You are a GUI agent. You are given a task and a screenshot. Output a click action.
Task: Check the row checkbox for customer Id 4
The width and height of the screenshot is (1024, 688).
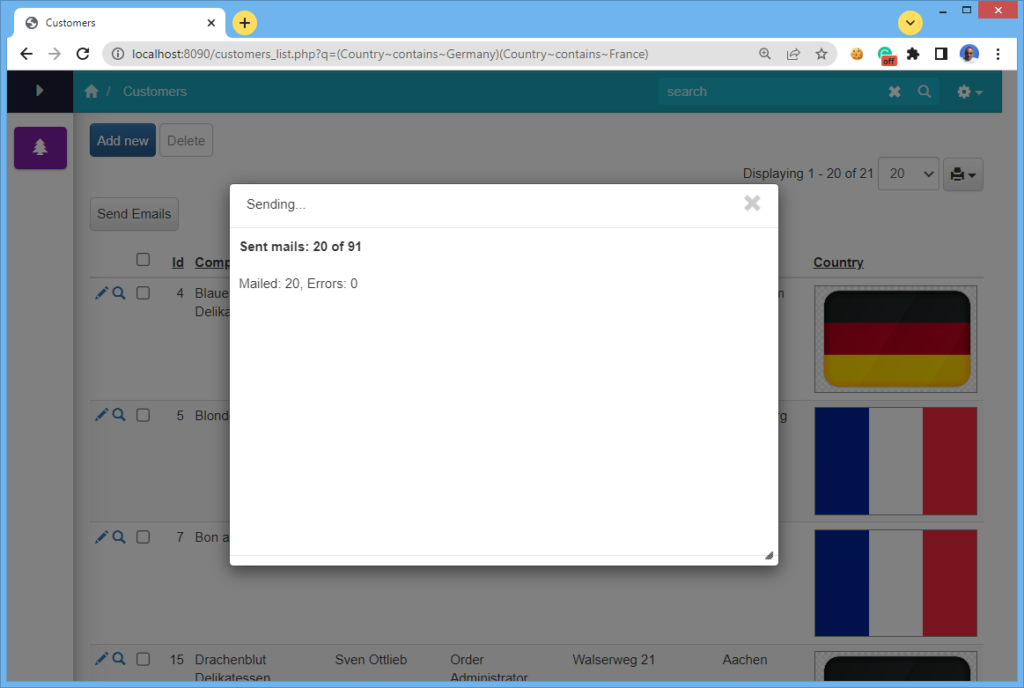click(143, 293)
